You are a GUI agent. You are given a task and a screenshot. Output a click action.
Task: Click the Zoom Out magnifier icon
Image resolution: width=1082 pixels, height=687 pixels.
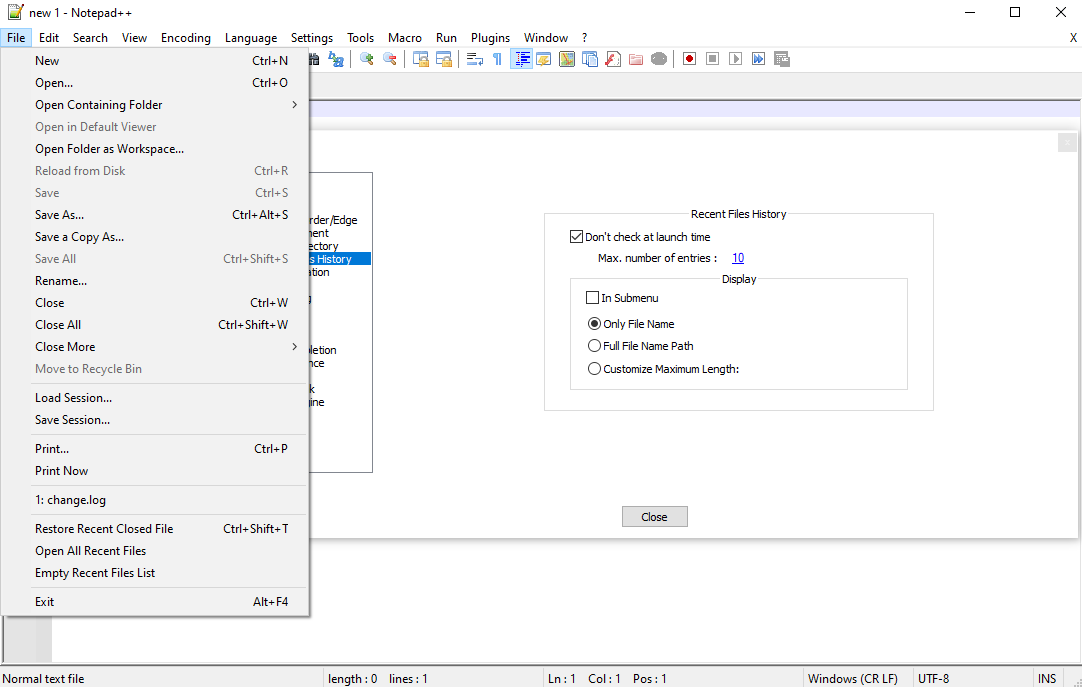point(390,59)
